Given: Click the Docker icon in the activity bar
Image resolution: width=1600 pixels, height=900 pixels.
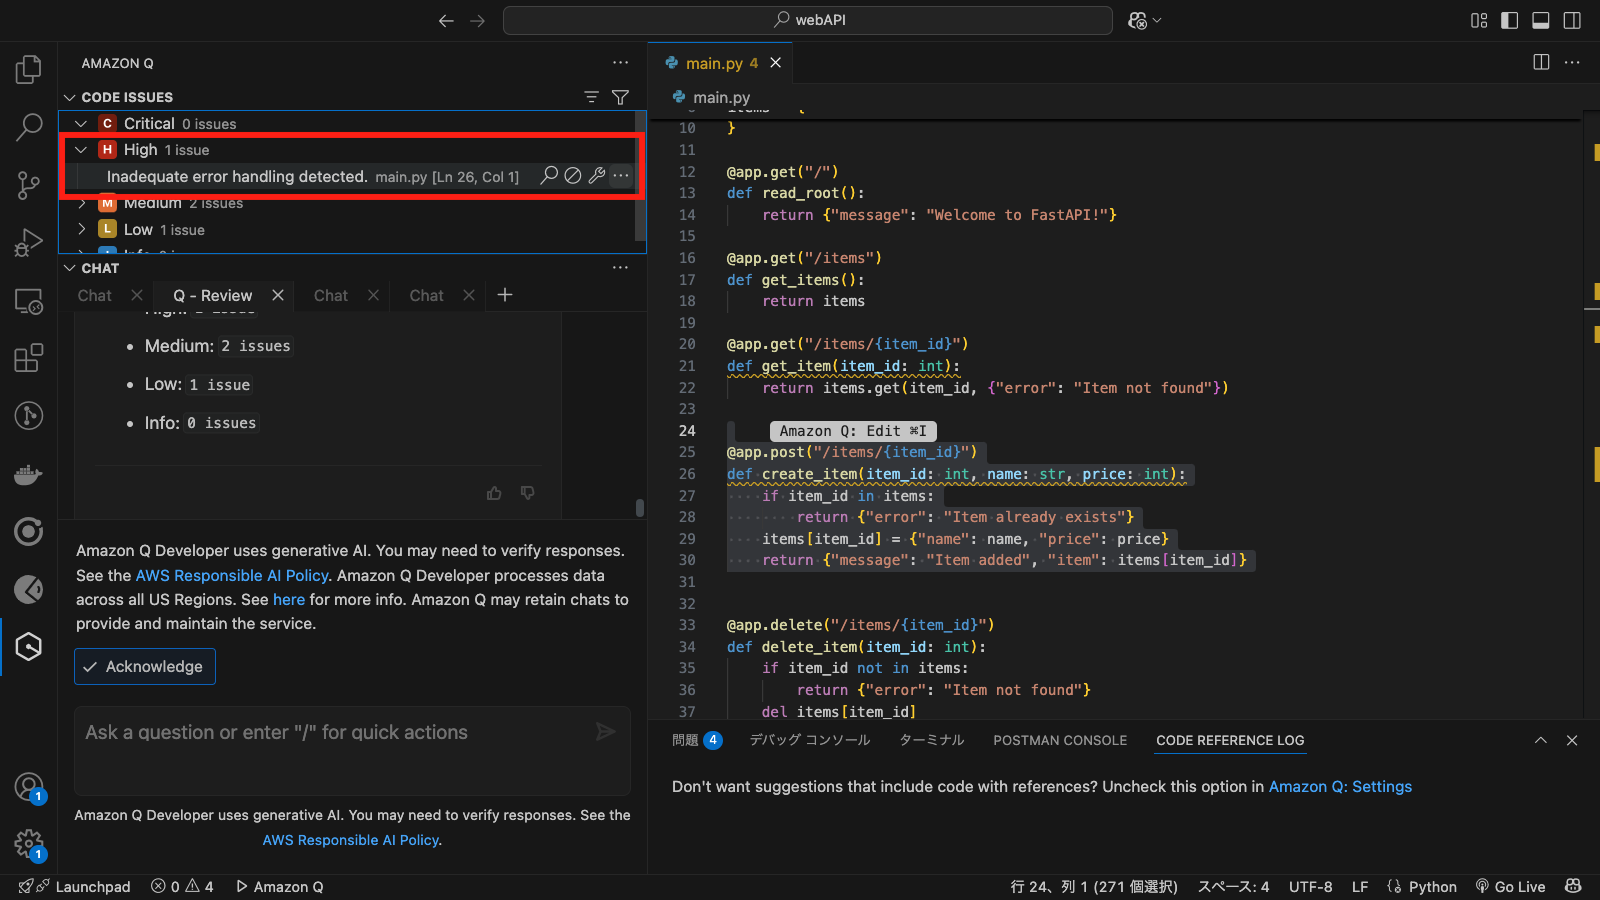Looking at the screenshot, I should (x=29, y=474).
